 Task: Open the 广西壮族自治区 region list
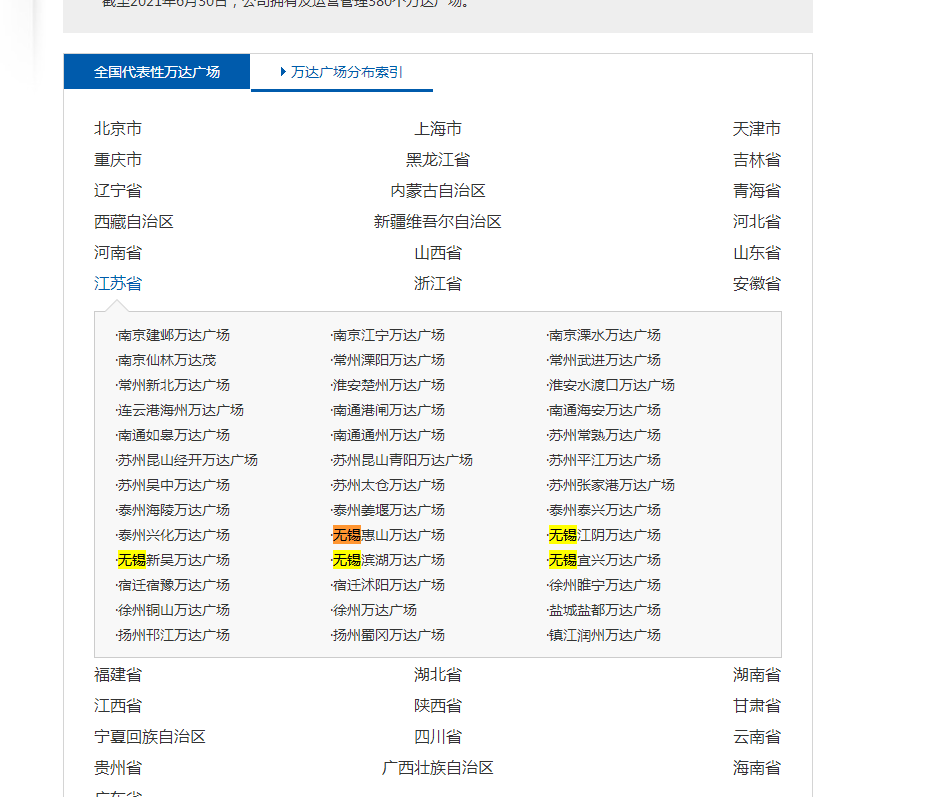click(438, 768)
